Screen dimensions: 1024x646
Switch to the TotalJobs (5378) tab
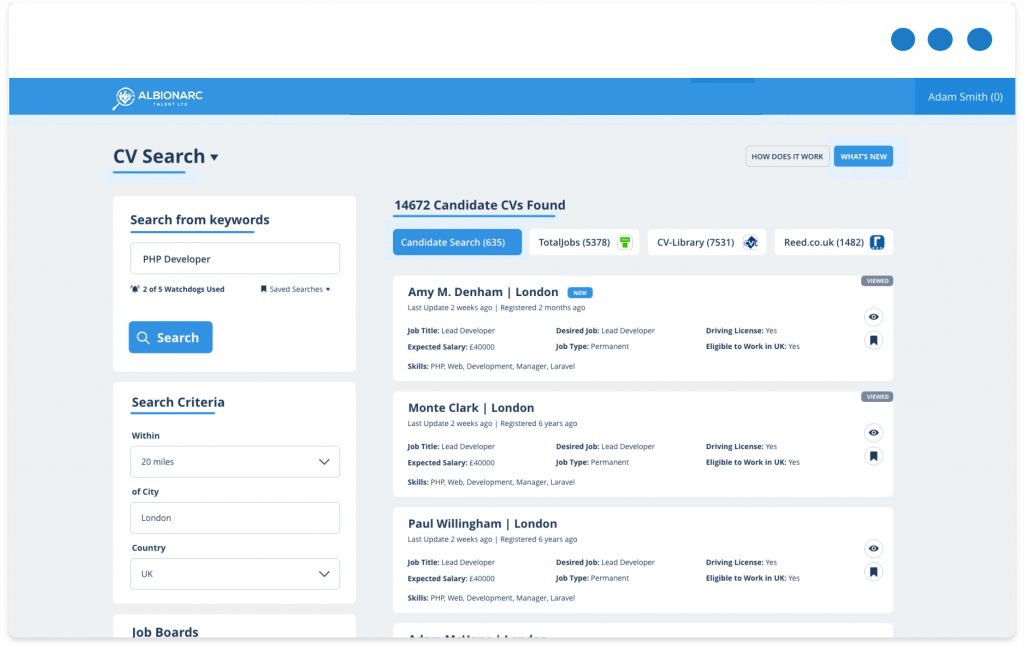tap(575, 242)
